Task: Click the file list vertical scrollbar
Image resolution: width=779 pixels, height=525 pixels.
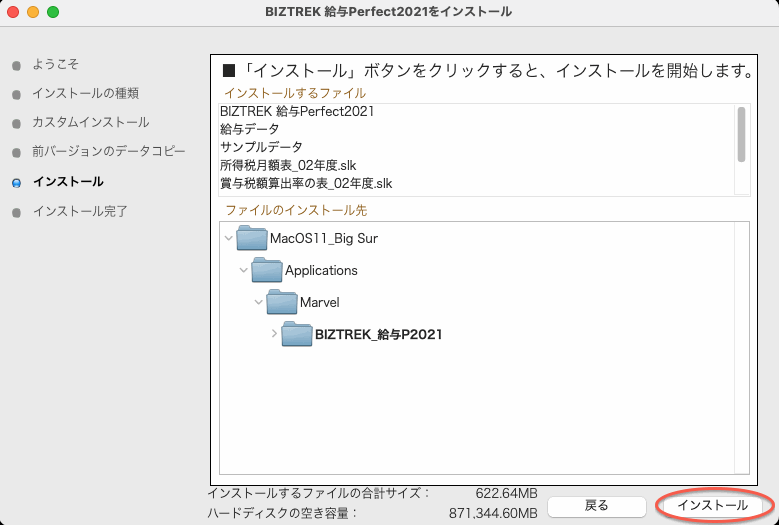Action: coord(741,135)
